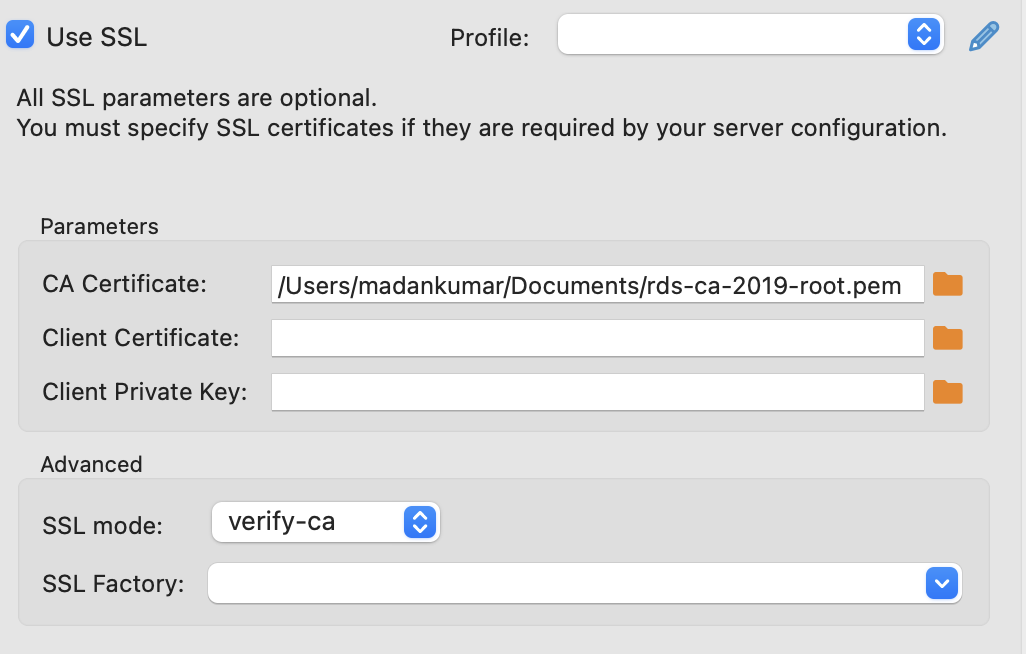
Task: Open folder picker for Client Private Key
Action: (x=946, y=392)
